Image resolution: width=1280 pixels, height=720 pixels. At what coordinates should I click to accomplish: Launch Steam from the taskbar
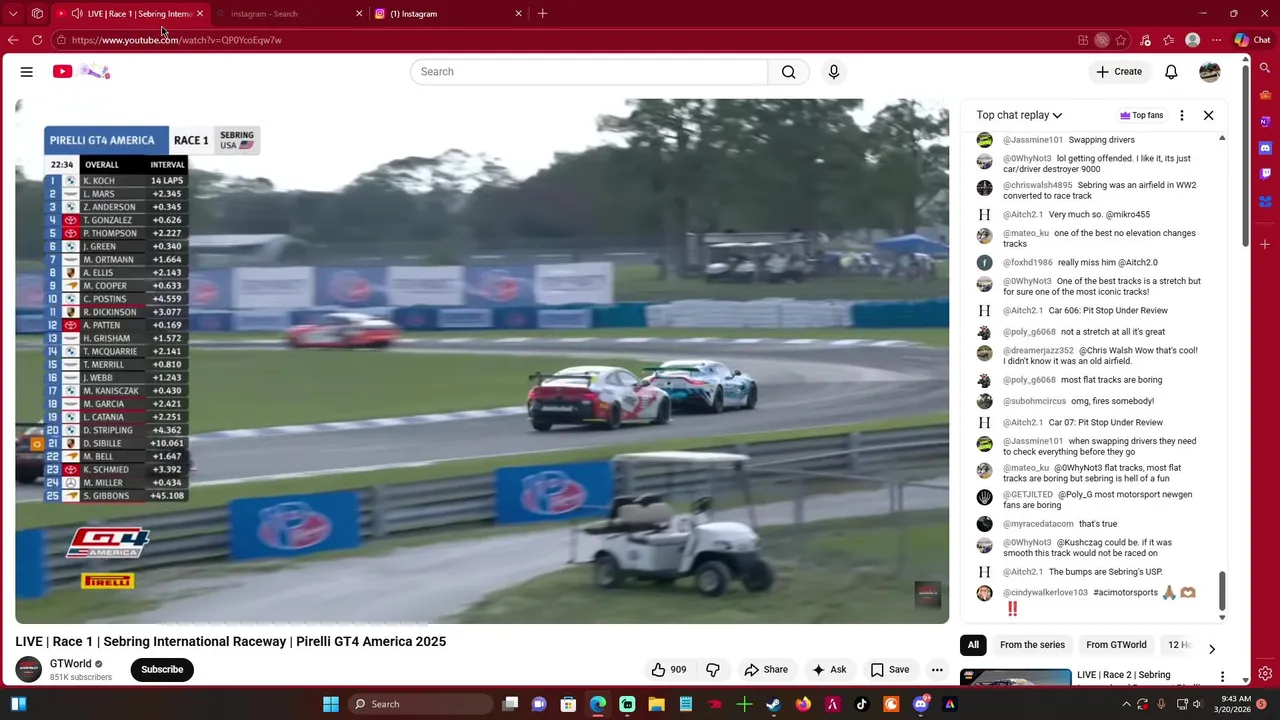point(773,704)
